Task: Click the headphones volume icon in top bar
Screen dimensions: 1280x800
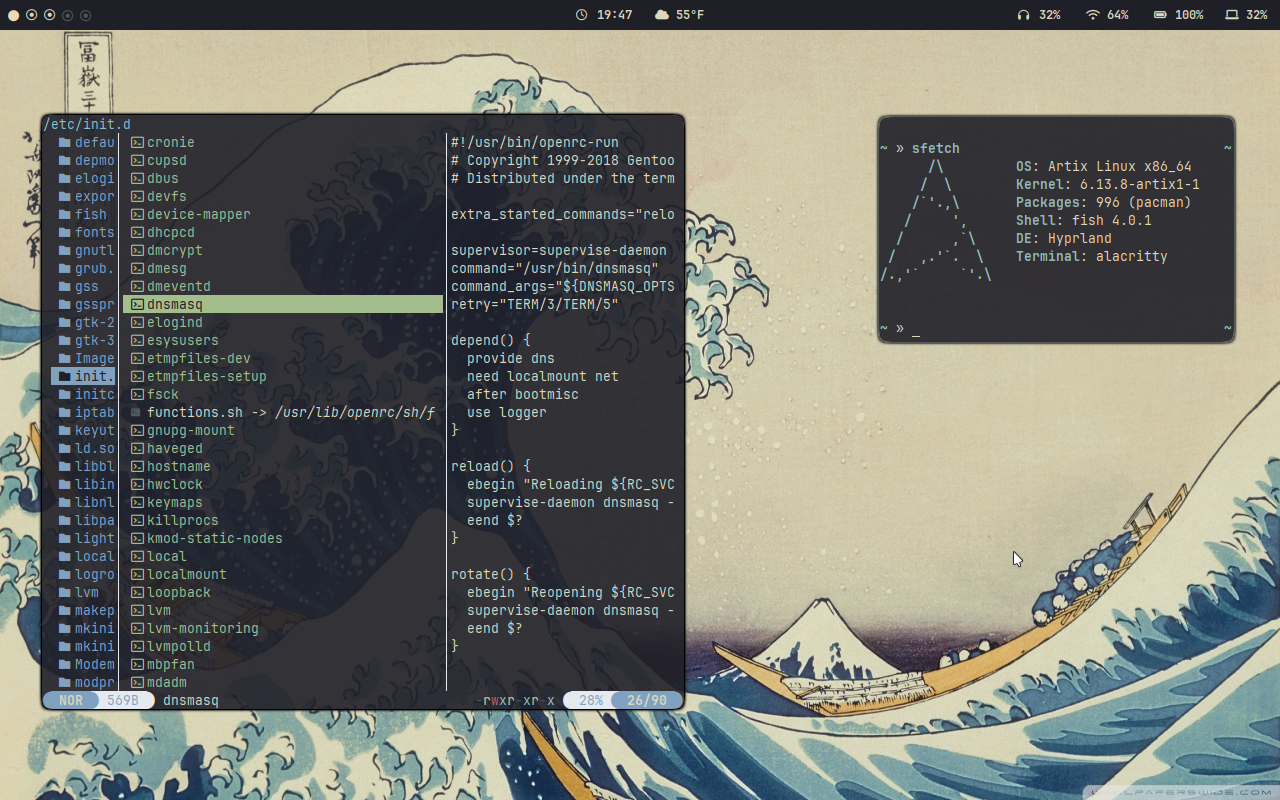Action: click(1023, 15)
